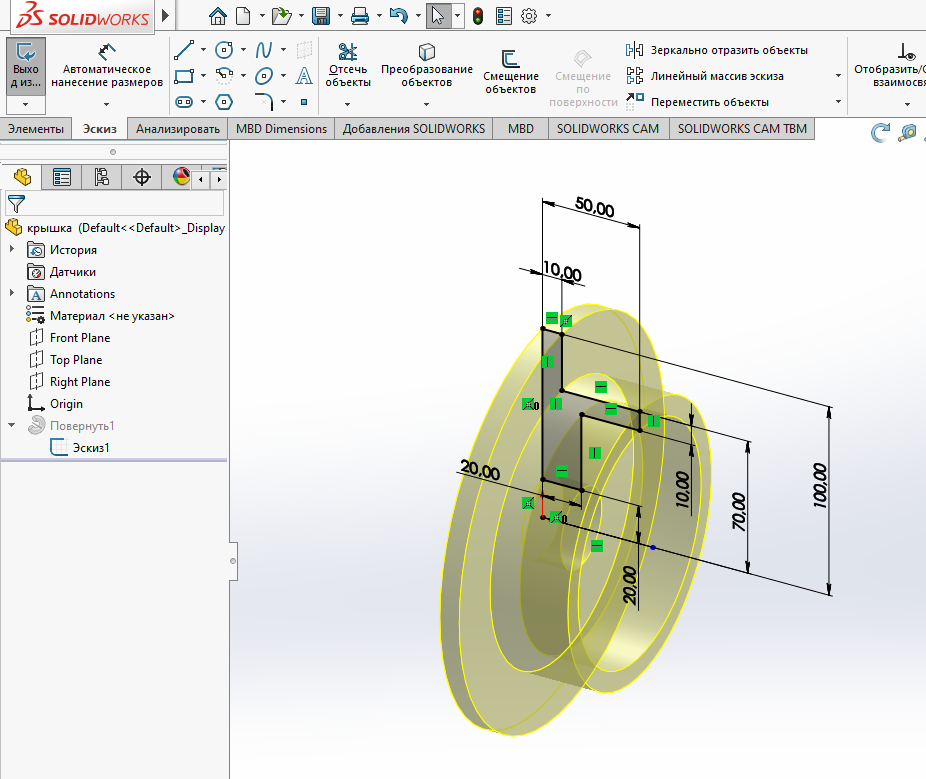The width and height of the screenshot is (926, 779).
Task: Click the 50,00 dimension value
Action: point(595,207)
